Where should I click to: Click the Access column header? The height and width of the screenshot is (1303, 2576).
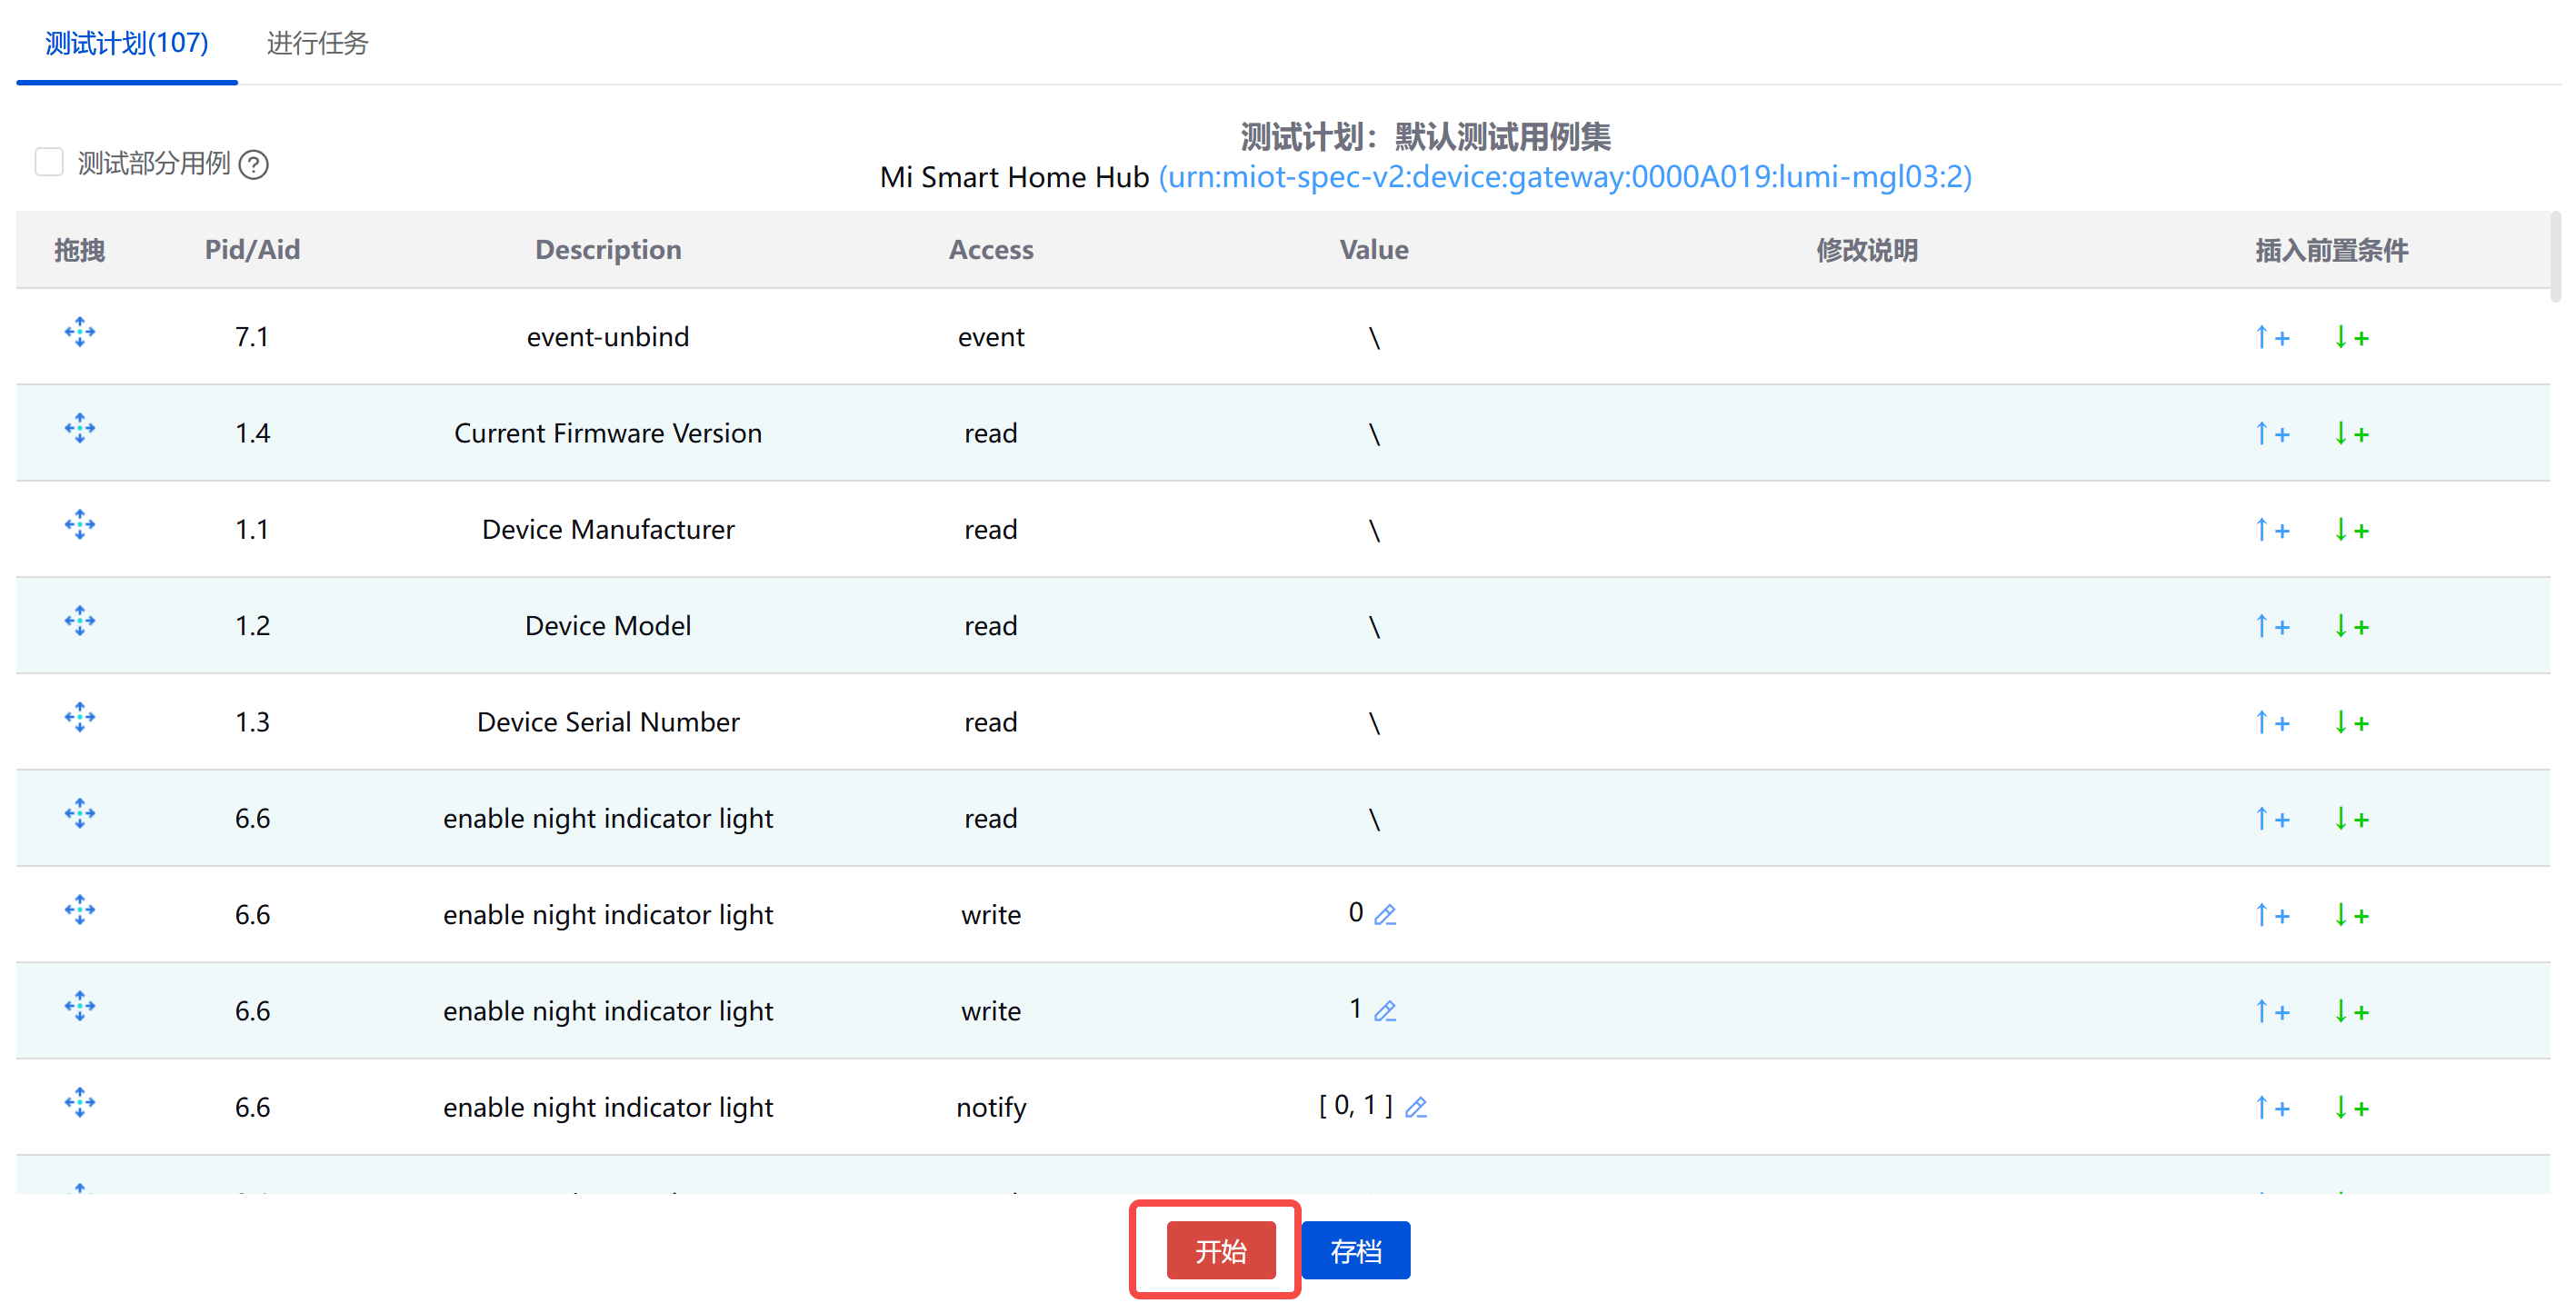[x=991, y=250]
